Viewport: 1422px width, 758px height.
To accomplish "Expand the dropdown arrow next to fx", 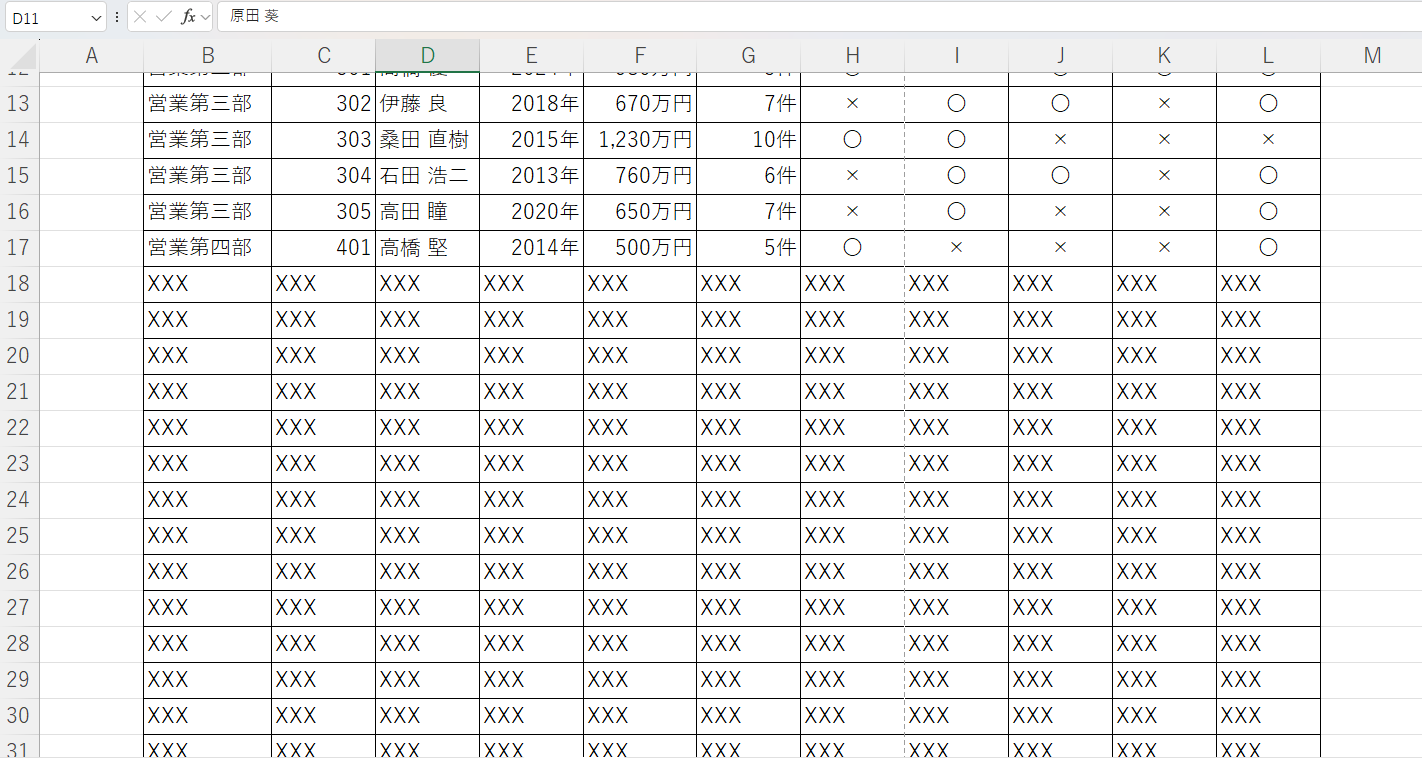I will (205, 17).
